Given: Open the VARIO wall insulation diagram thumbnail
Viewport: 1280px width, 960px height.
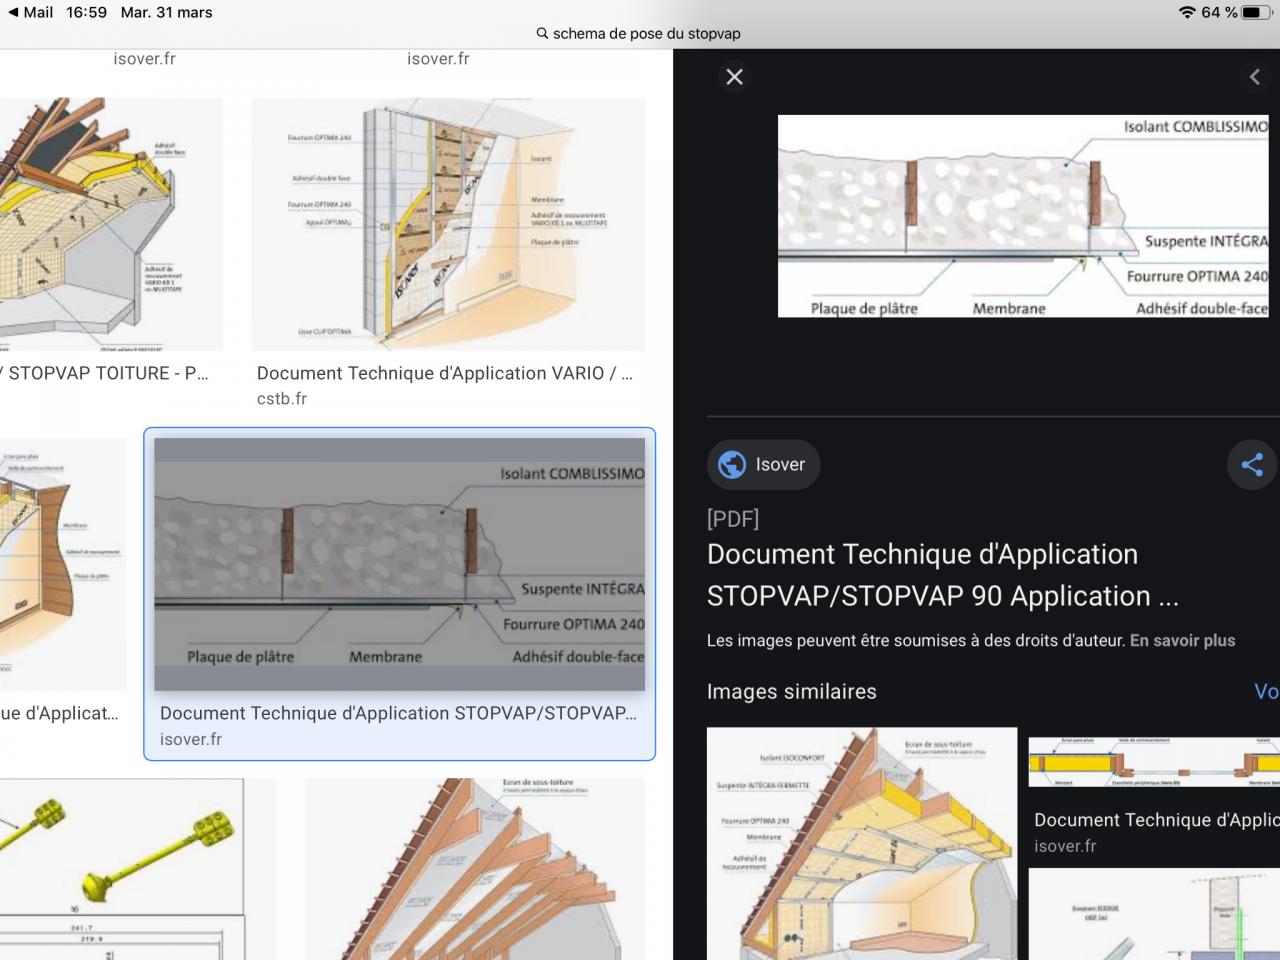Looking at the screenshot, I should pos(448,224).
